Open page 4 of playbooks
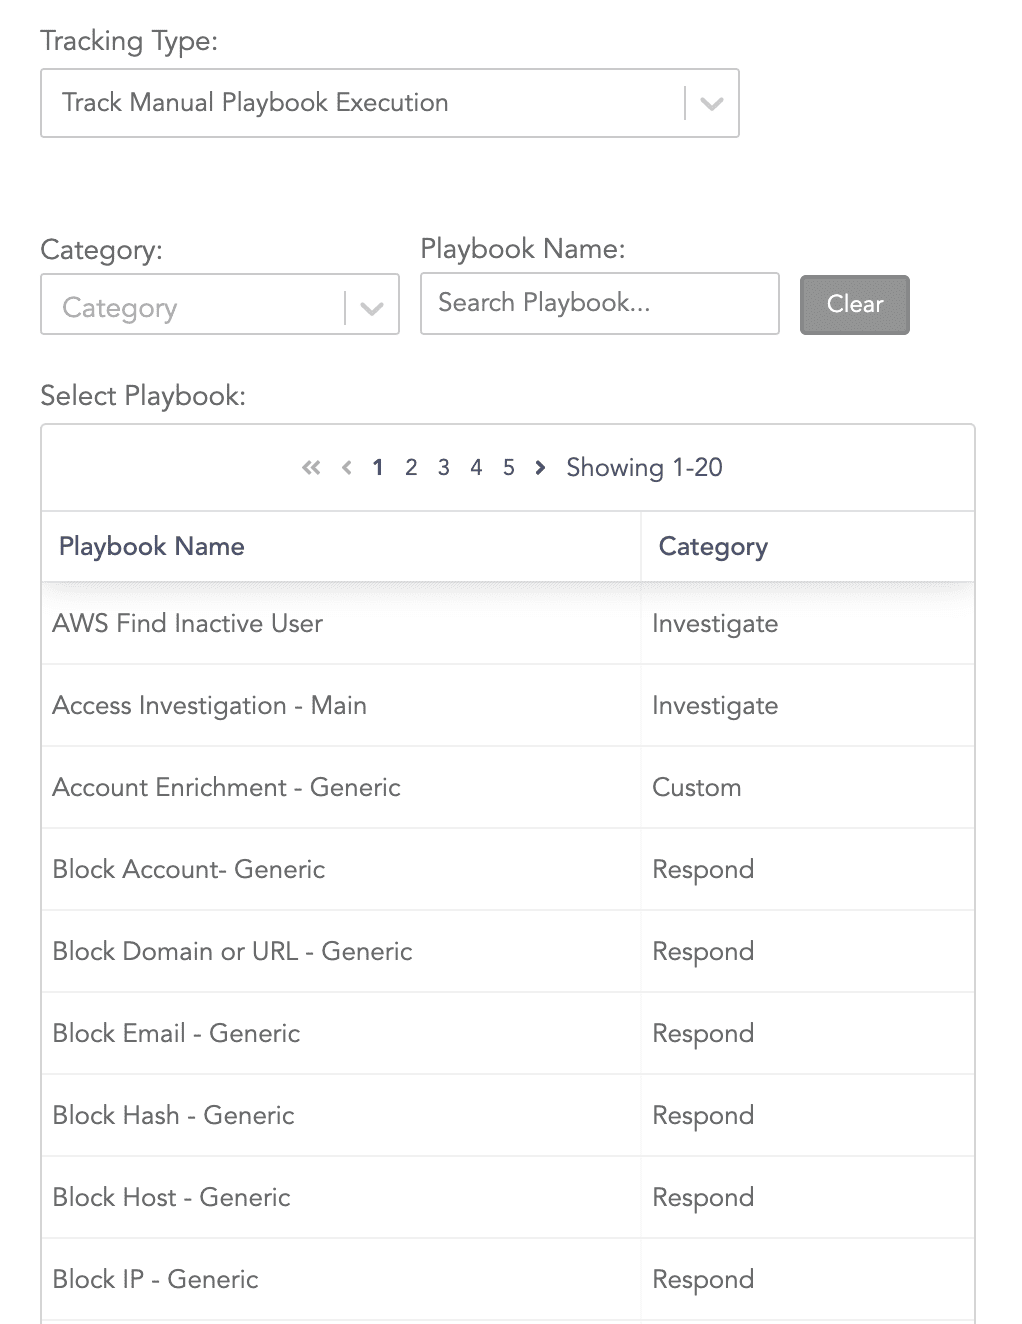Screen dimensions: 1022x1324 coord(476,467)
